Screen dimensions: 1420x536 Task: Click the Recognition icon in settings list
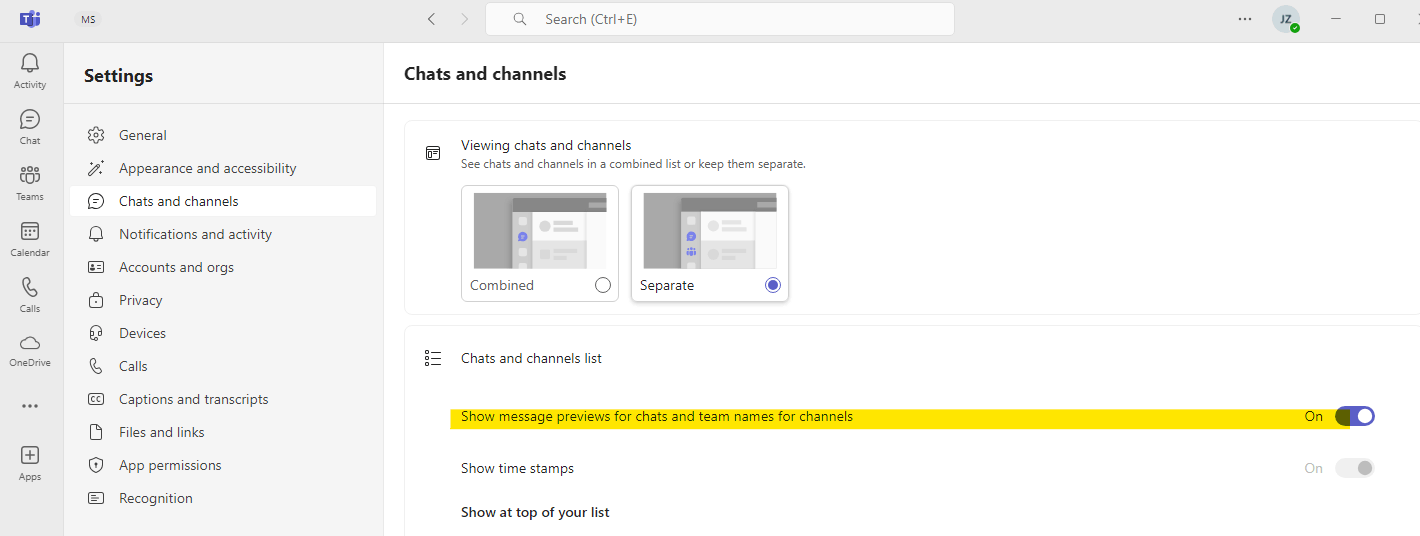(96, 498)
